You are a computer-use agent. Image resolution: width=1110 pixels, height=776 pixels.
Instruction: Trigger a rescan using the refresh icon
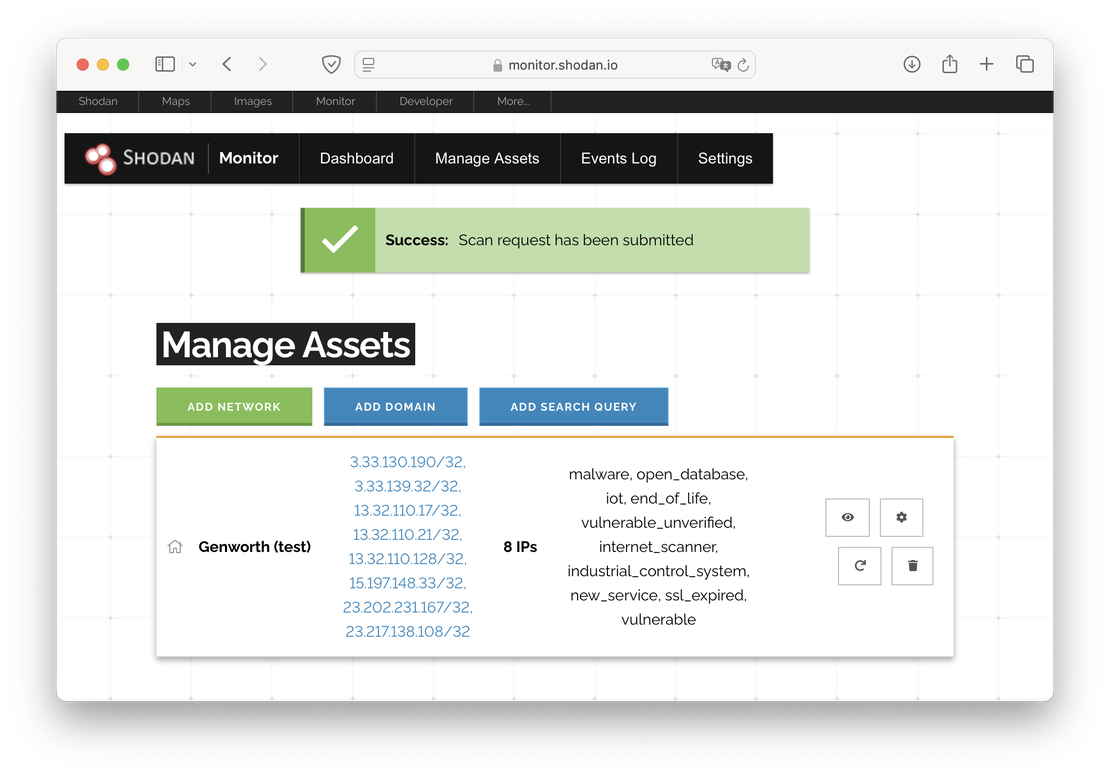point(859,566)
